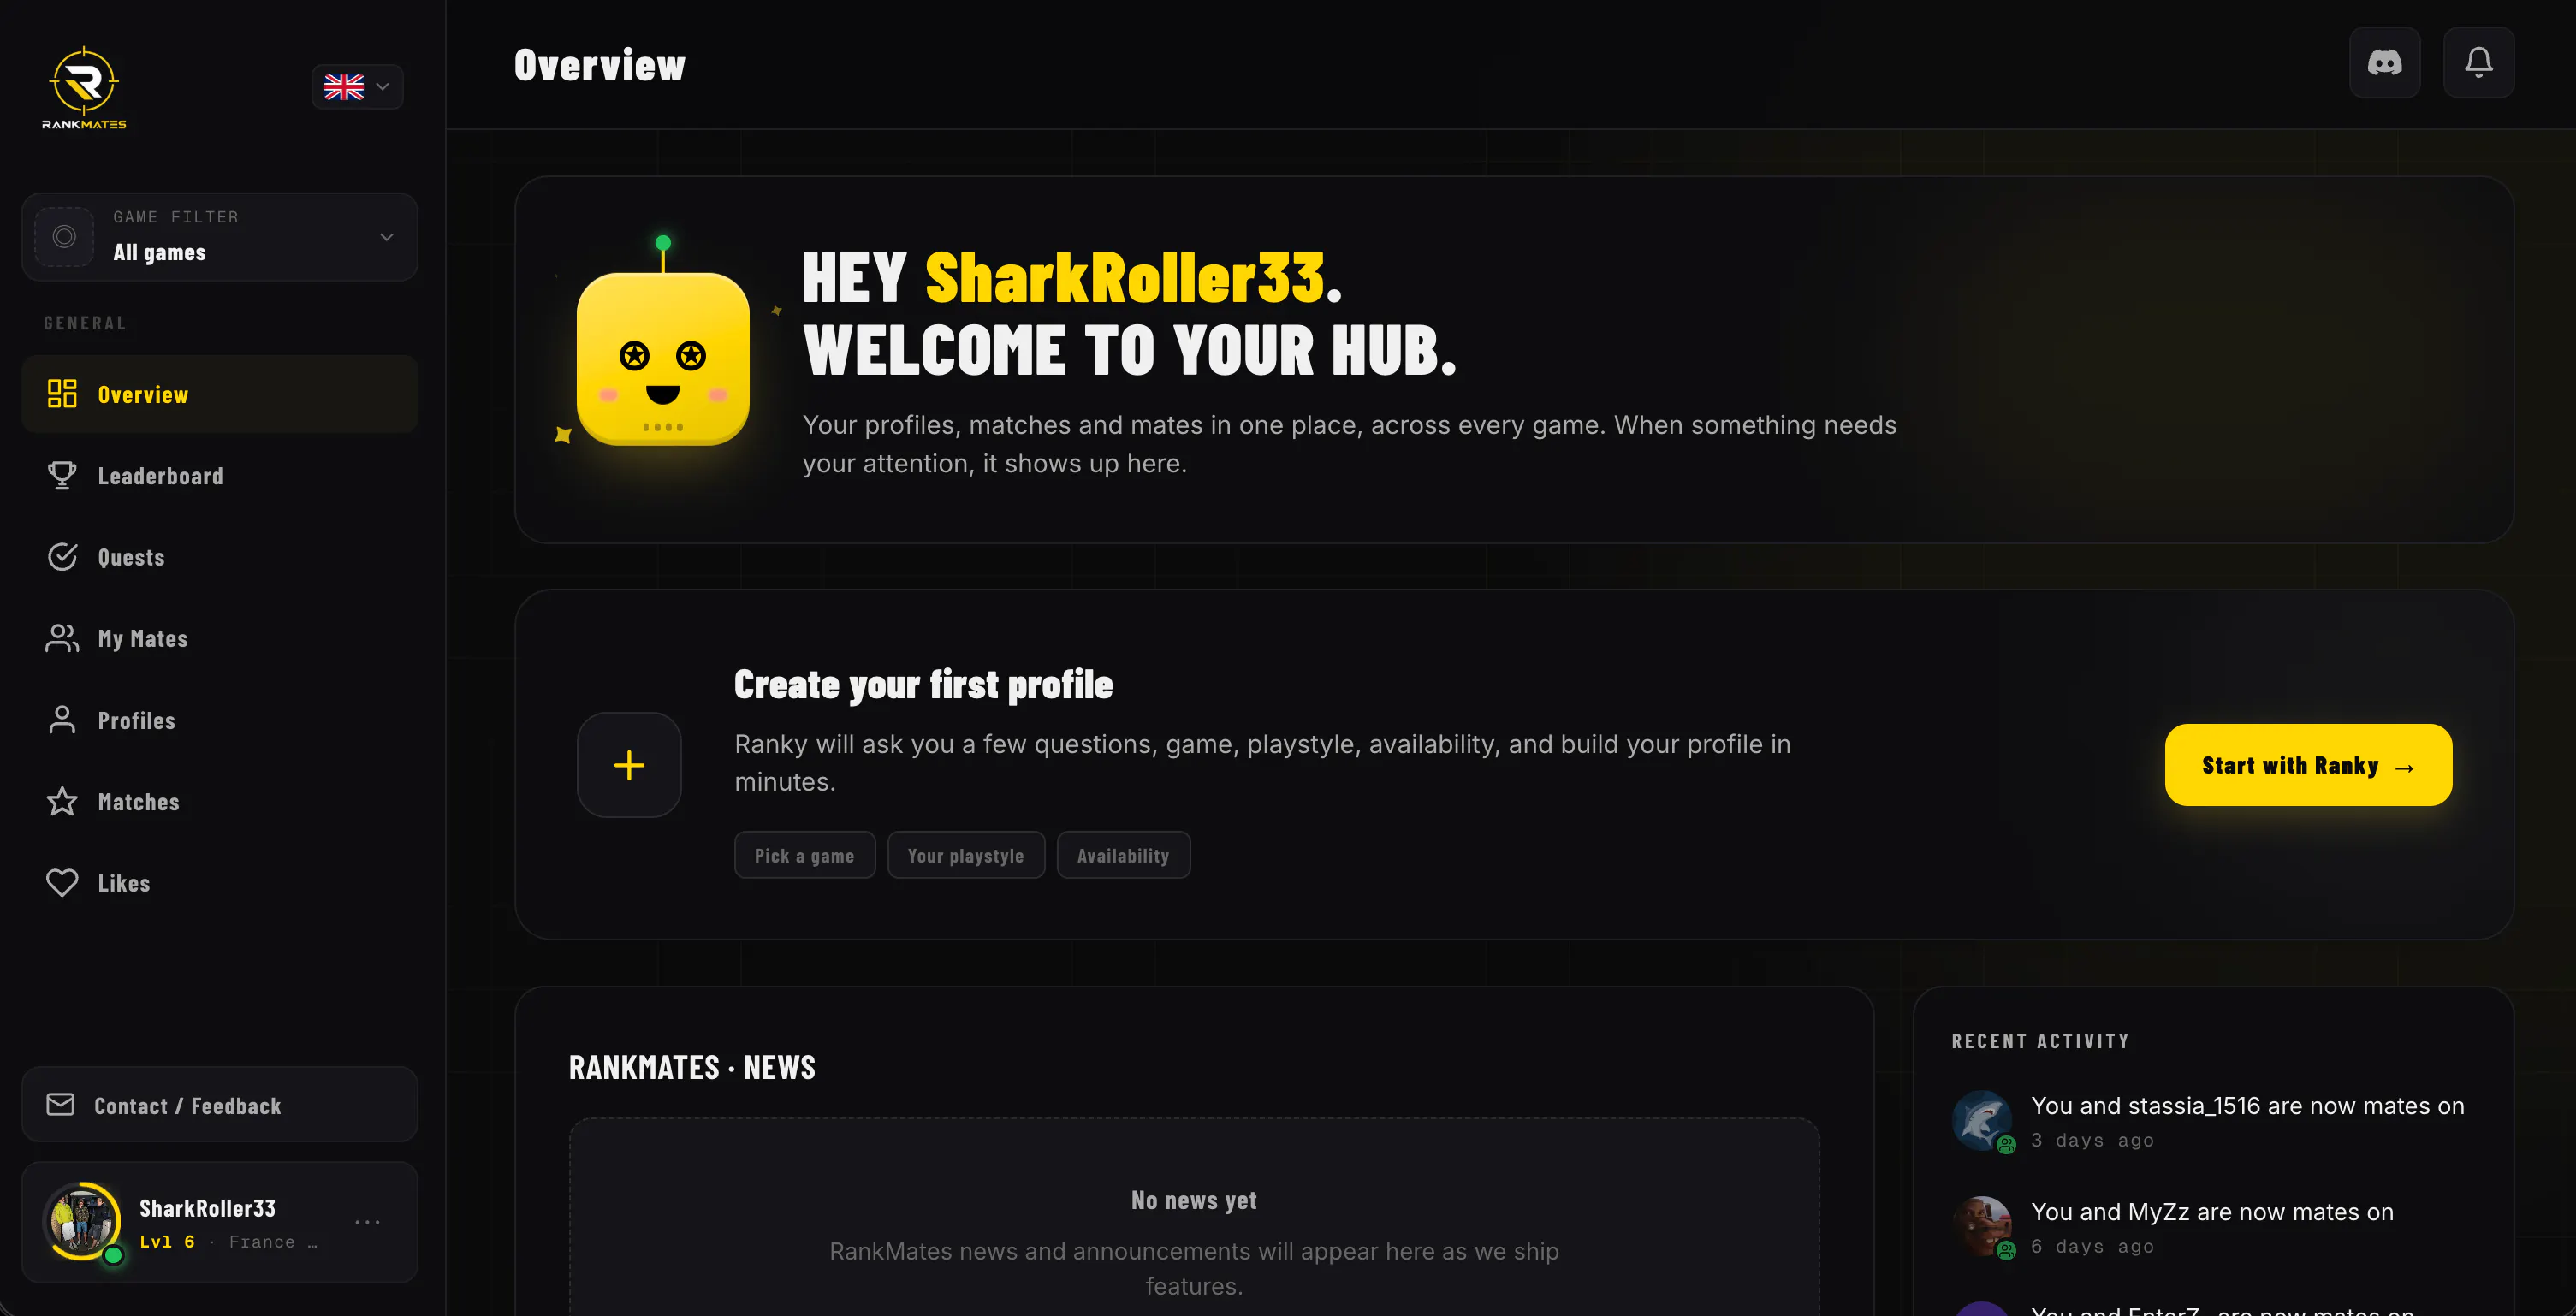
Task: Click Start with Ranky button
Action: coord(2308,765)
